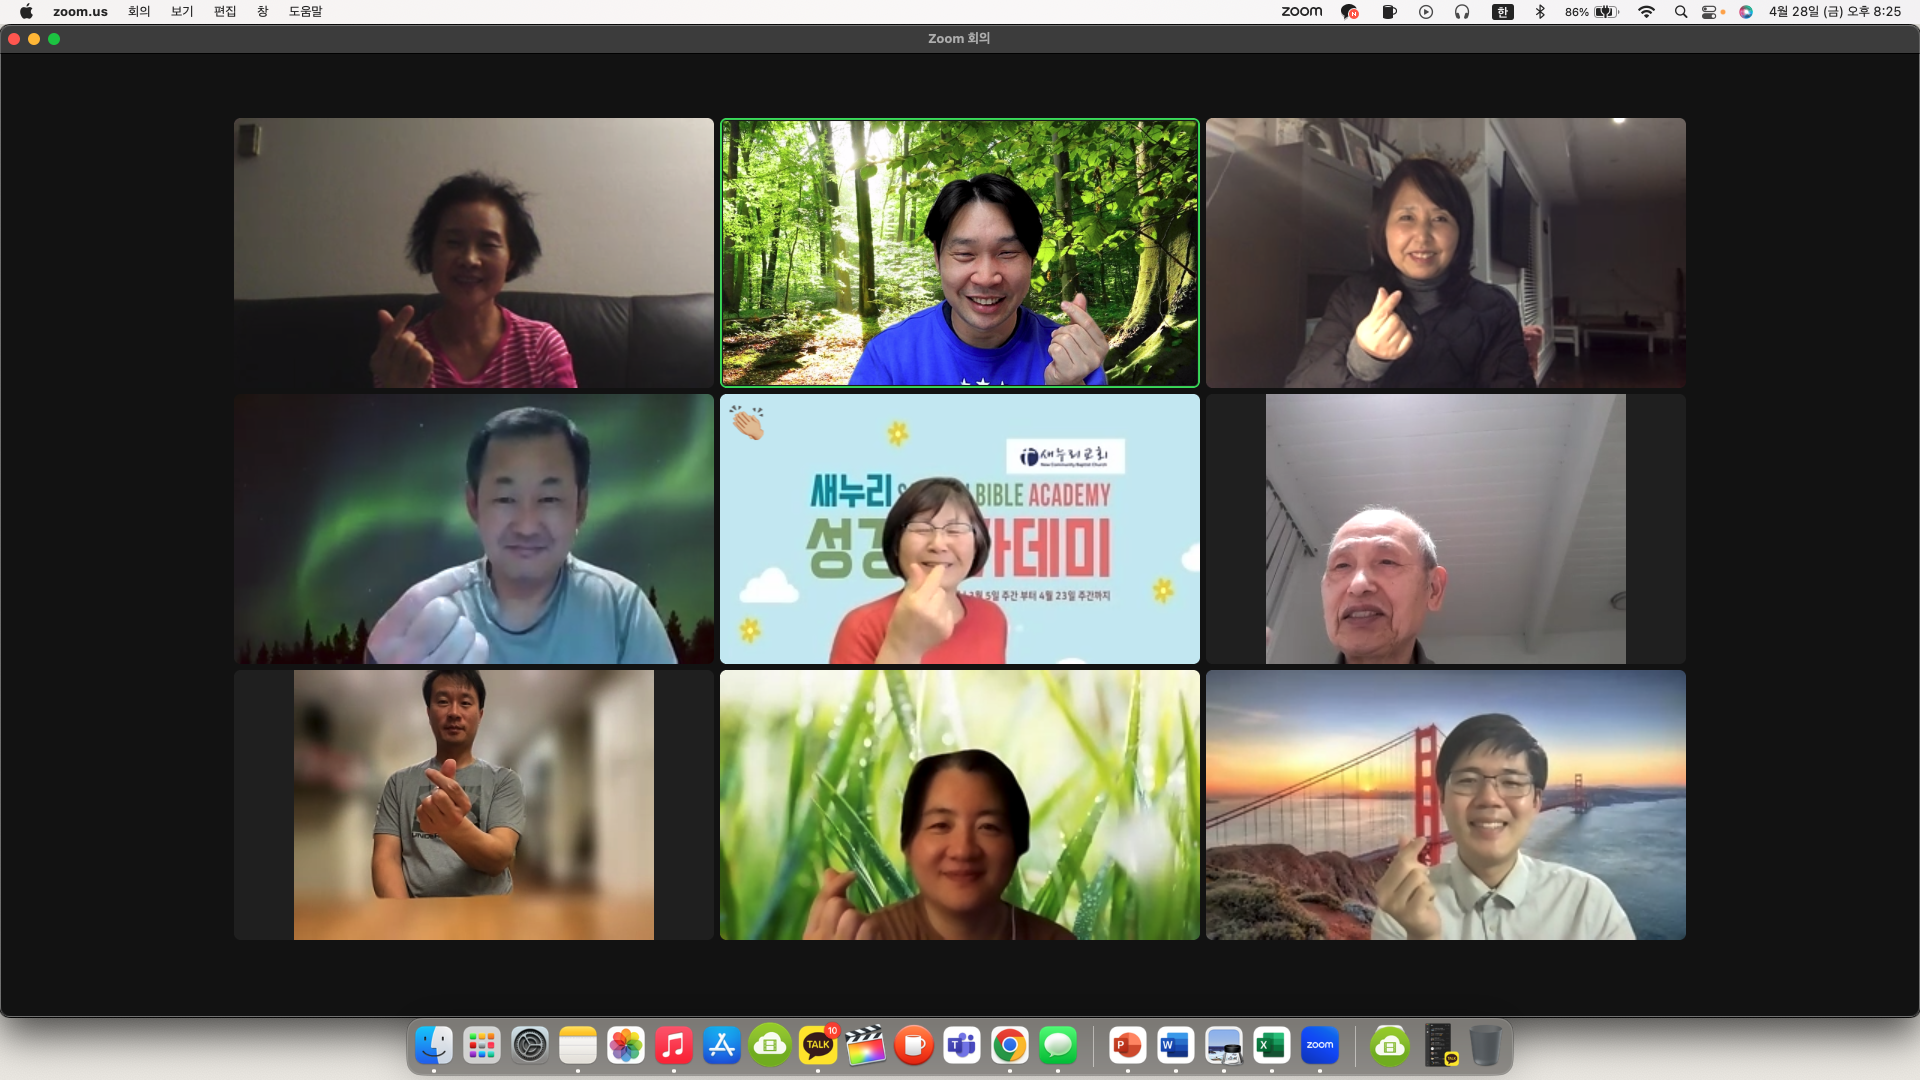Switch to the Zoom dock icon
Image resolution: width=1920 pixels, height=1080 pixels.
tap(1320, 1045)
